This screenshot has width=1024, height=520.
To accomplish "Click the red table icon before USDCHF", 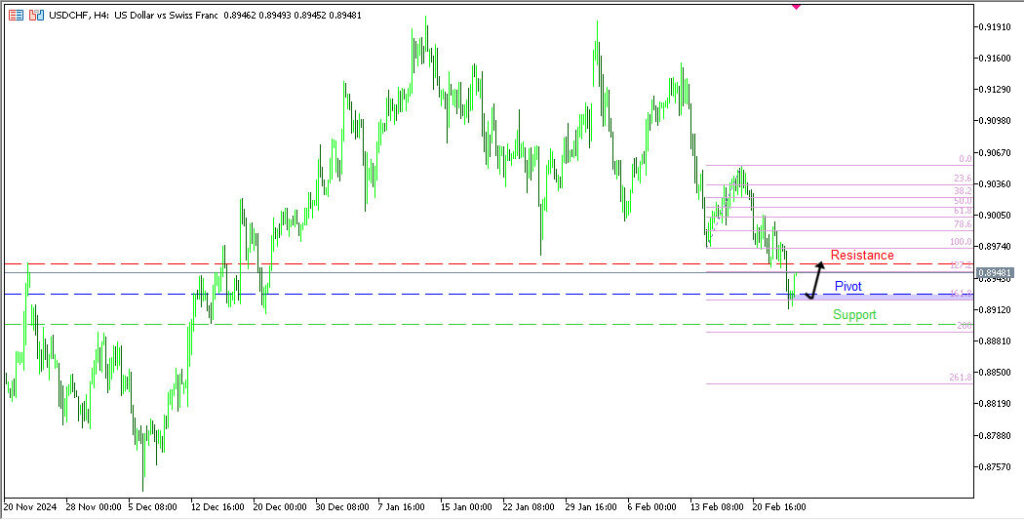I will (15, 17).
